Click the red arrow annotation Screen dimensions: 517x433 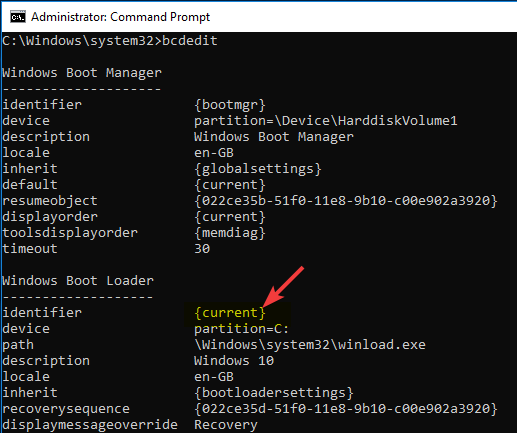[284, 287]
